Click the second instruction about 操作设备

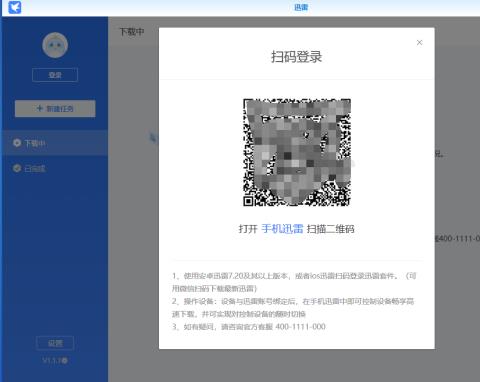pos(293,307)
